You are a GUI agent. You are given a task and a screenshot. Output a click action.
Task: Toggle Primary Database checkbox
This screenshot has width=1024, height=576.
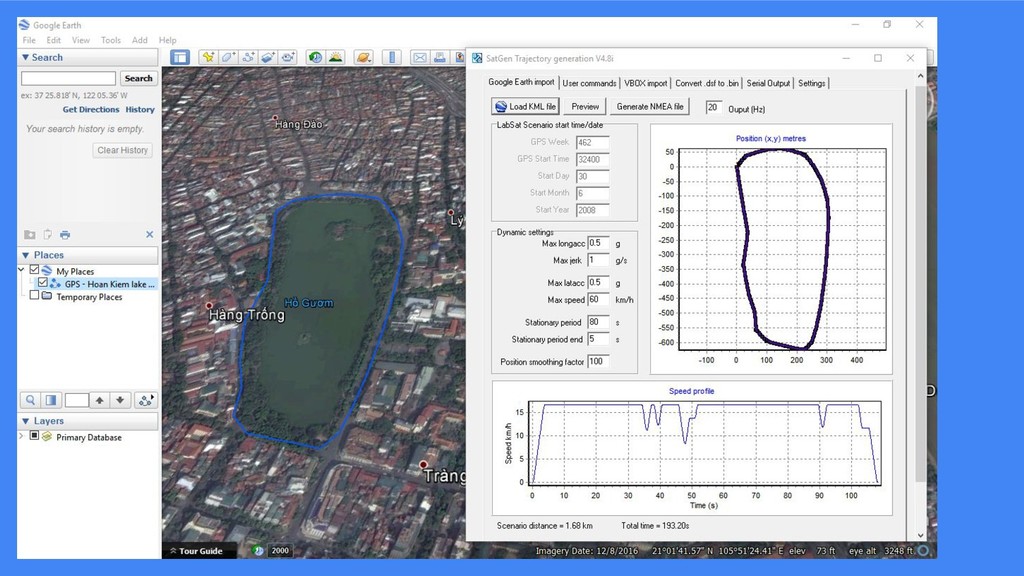point(35,436)
